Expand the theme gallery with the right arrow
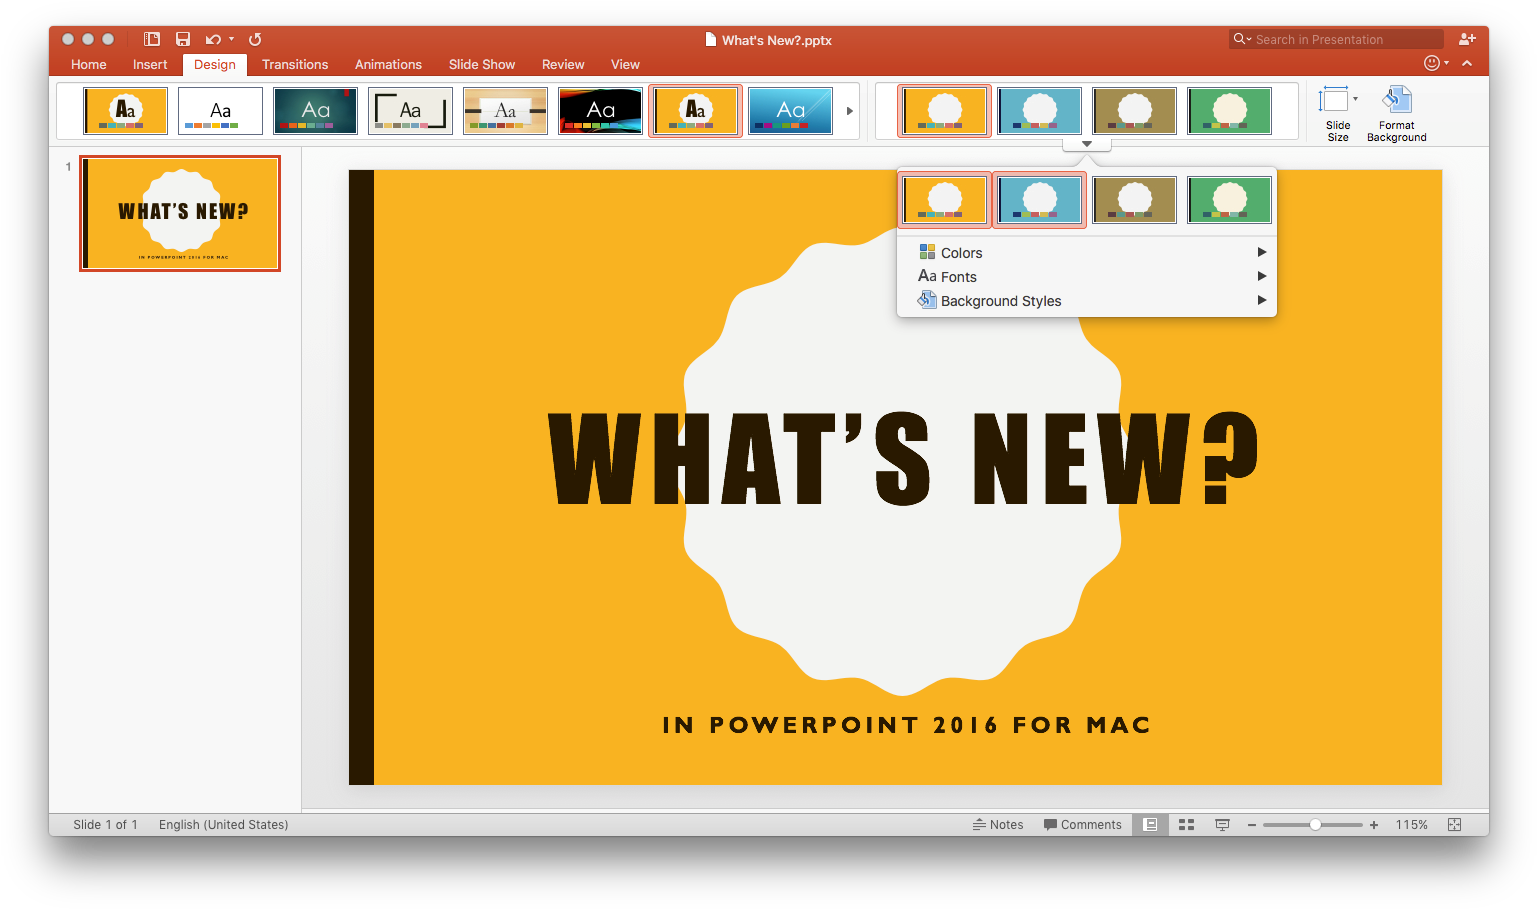This screenshot has width=1537, height=909. pos(849,111)
